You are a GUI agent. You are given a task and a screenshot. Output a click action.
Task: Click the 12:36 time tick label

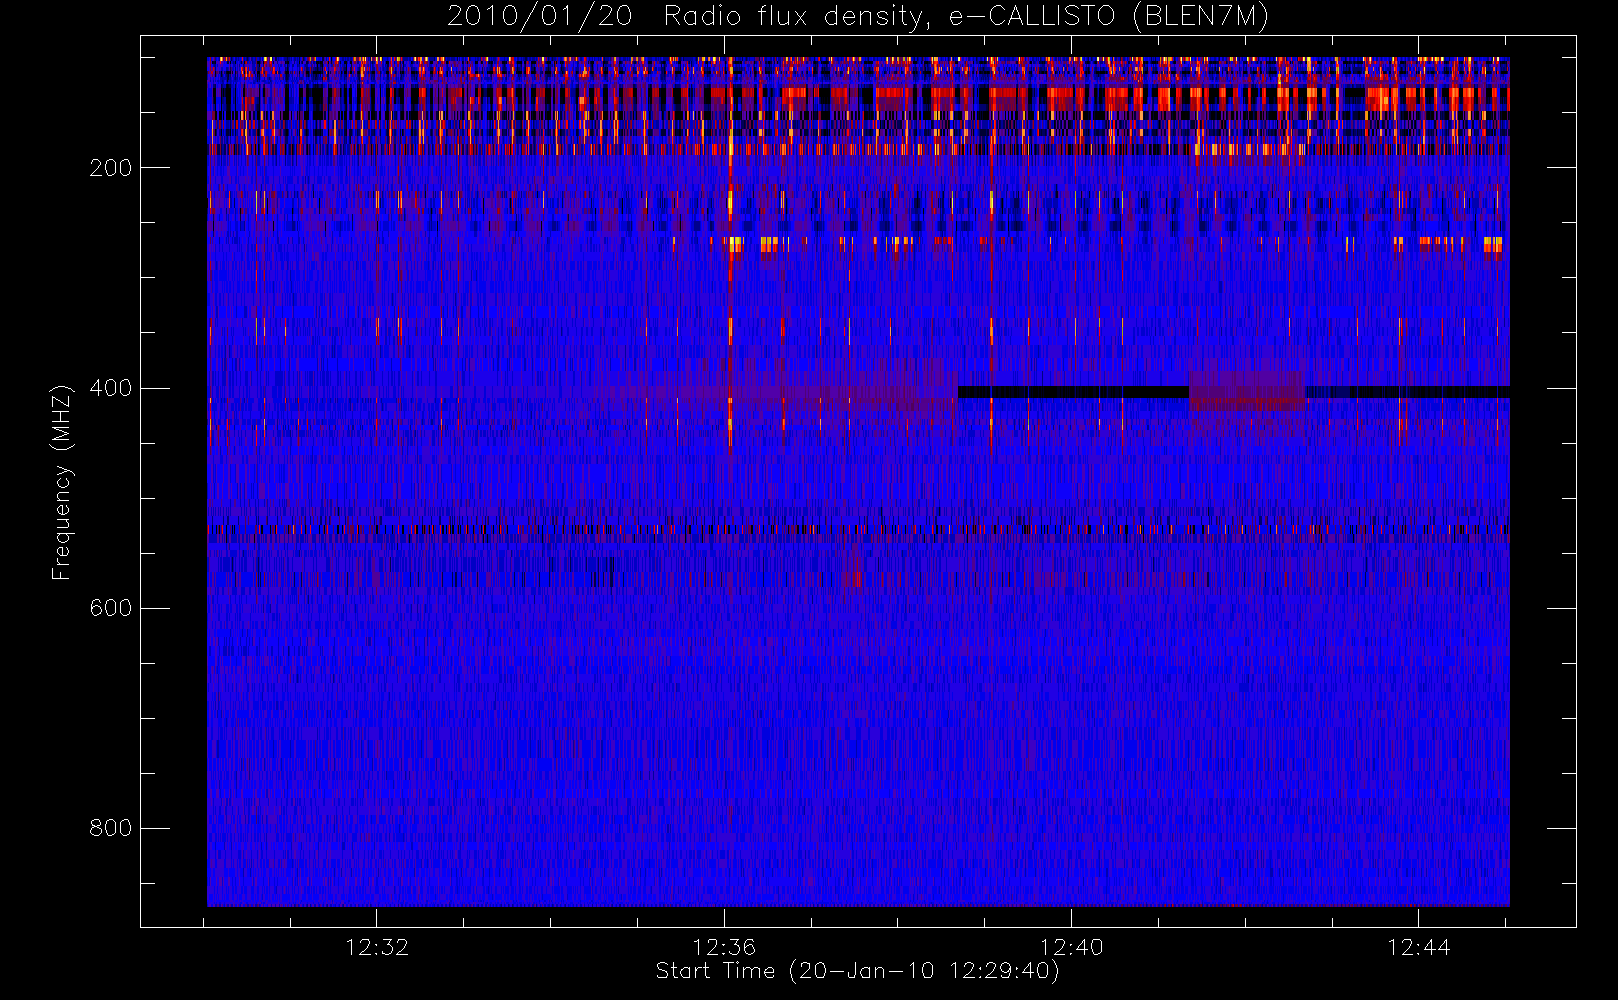(x=724, y=947)
